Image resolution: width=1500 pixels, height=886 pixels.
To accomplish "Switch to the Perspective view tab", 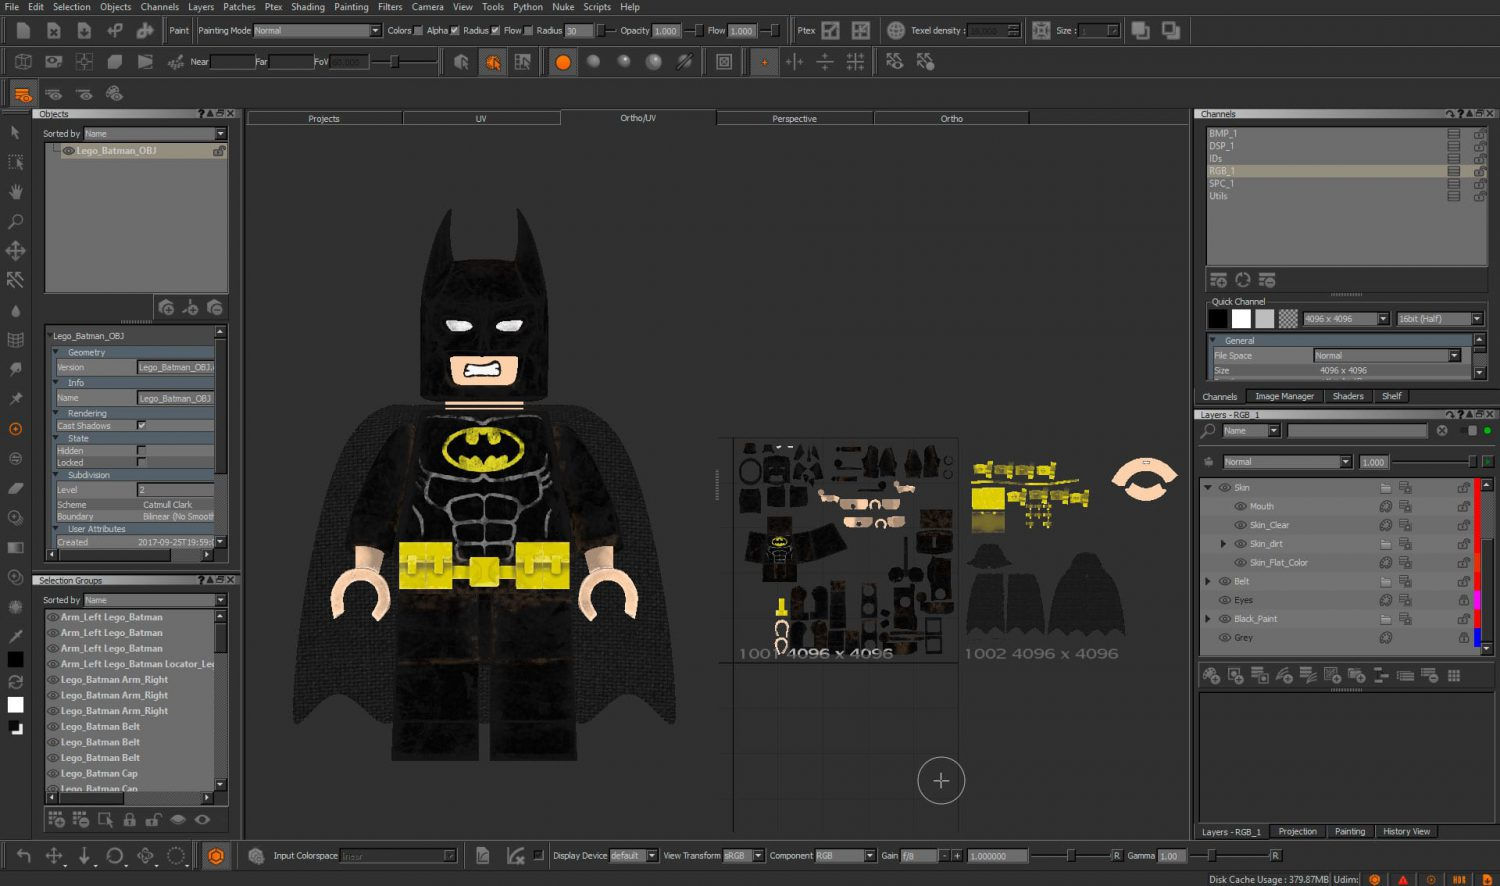I will [794, 119].
